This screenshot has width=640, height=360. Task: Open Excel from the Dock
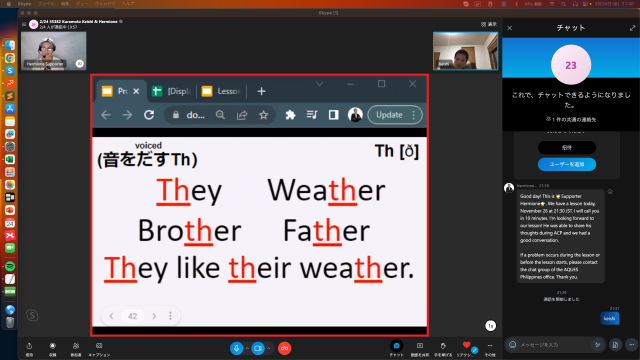[10, 160]
